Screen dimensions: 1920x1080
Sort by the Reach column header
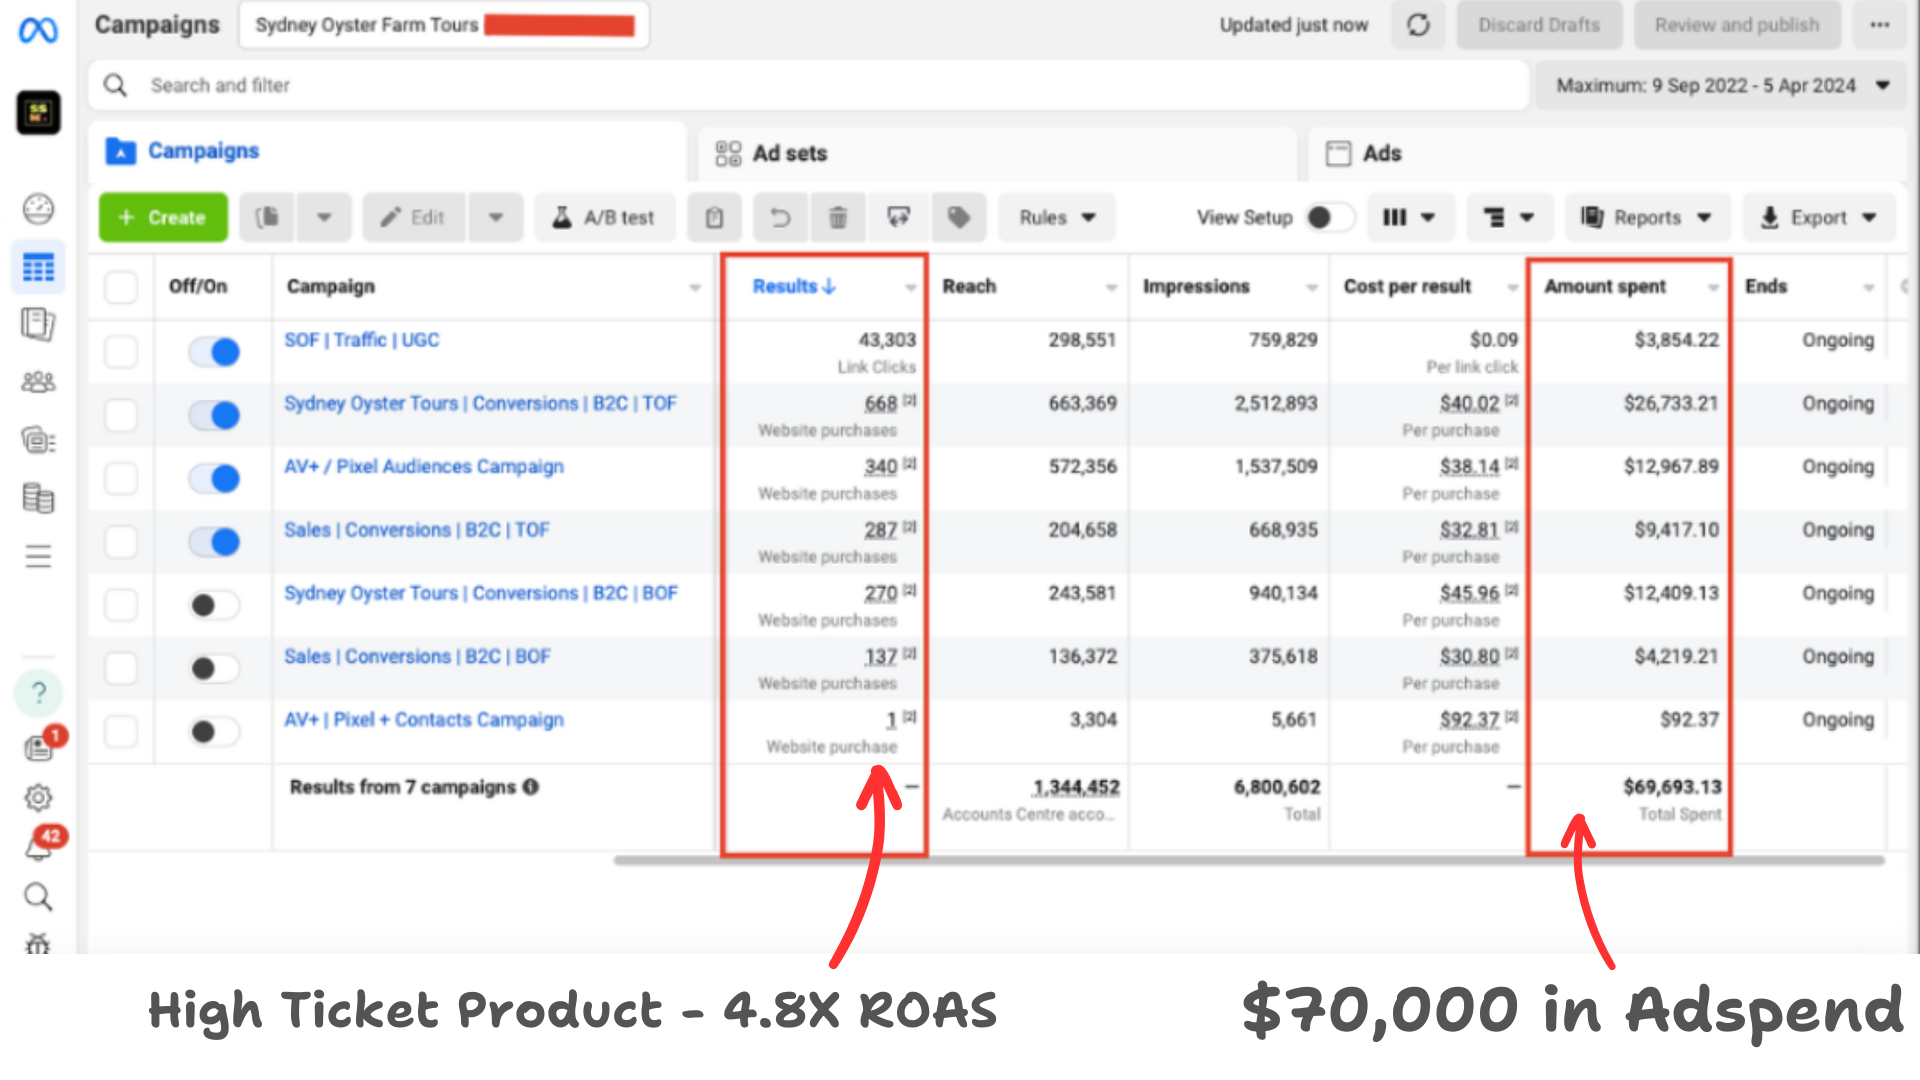click(x=969, y=287)
